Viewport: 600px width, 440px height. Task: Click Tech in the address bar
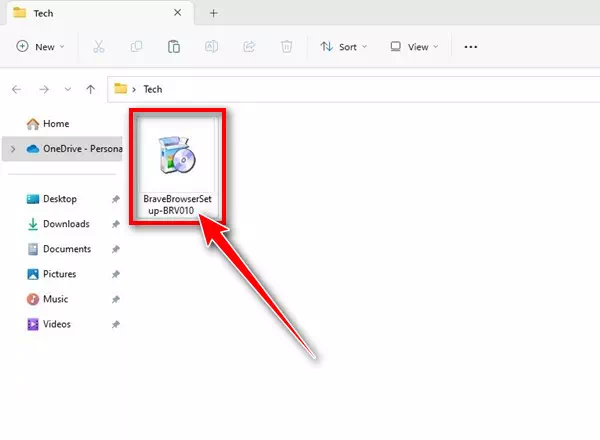coord(153,89)
